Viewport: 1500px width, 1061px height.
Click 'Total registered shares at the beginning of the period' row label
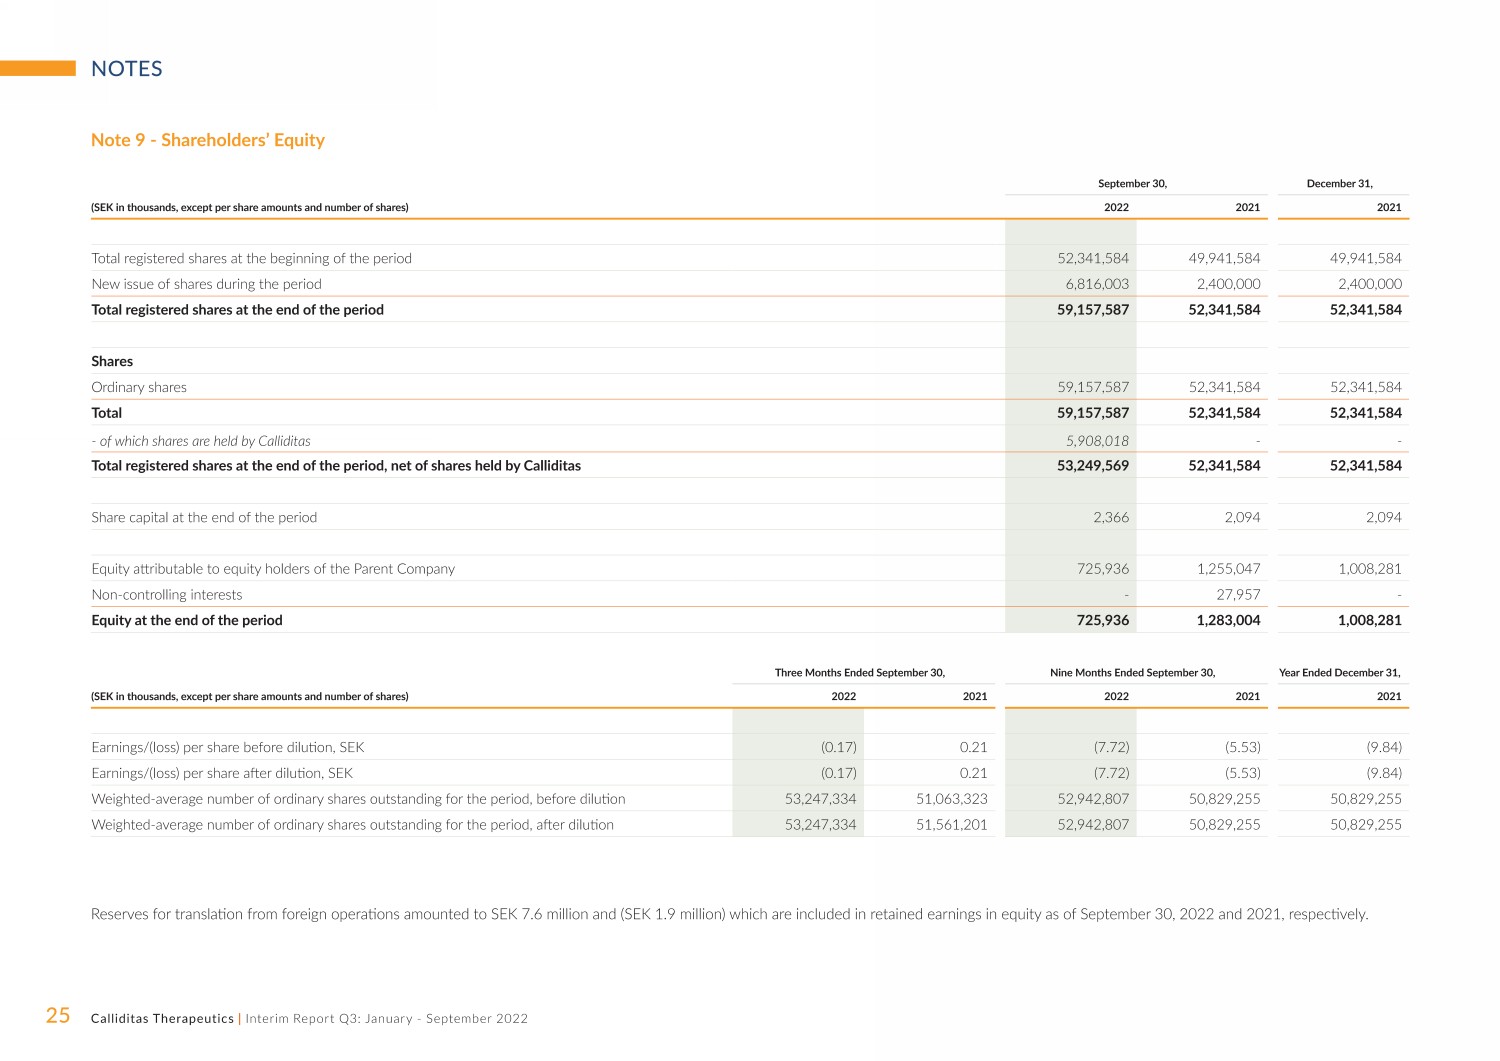tap(251, 258)
